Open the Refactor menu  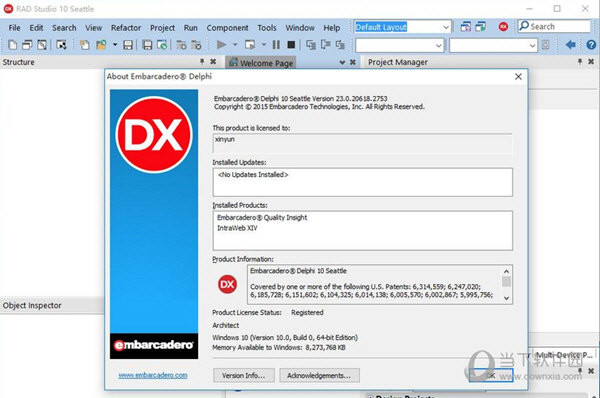coord(126,28)
